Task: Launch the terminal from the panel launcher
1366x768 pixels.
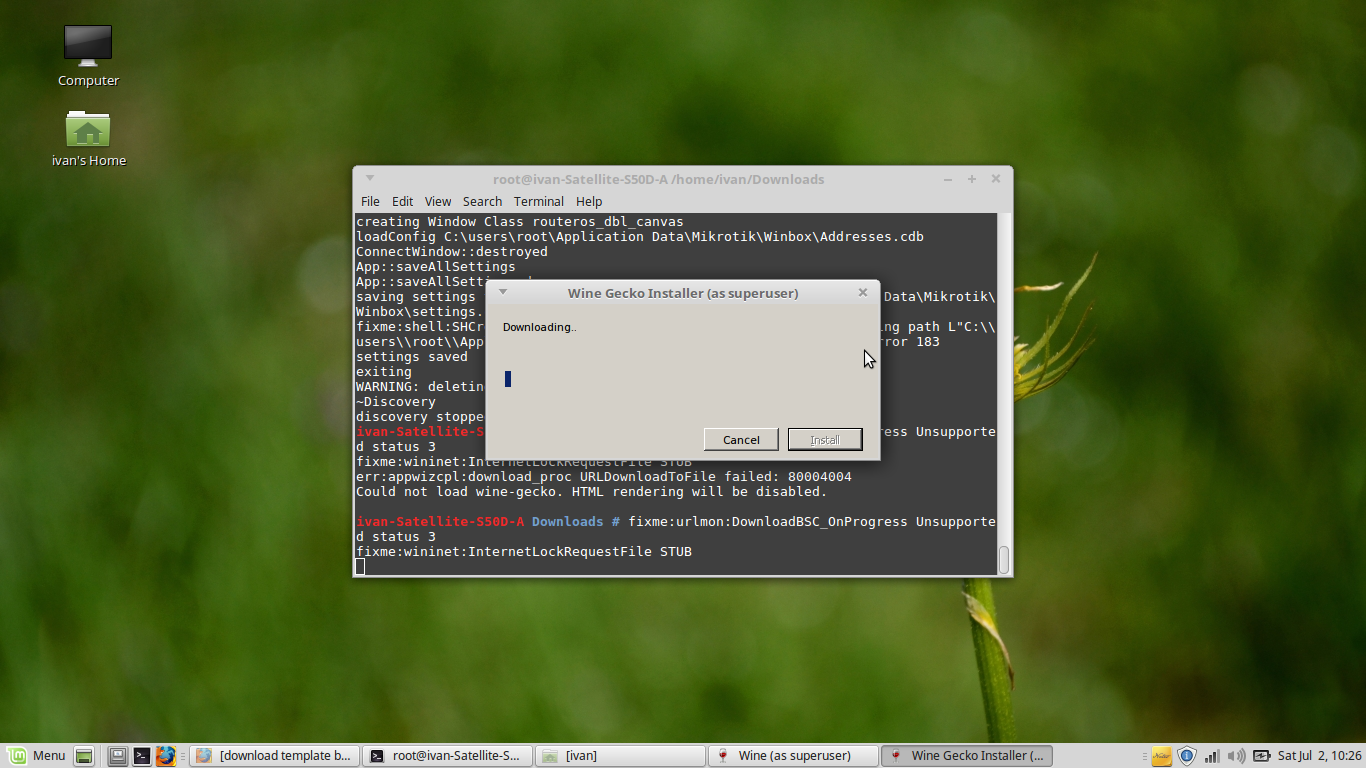Action: click(x=142, y=756)
